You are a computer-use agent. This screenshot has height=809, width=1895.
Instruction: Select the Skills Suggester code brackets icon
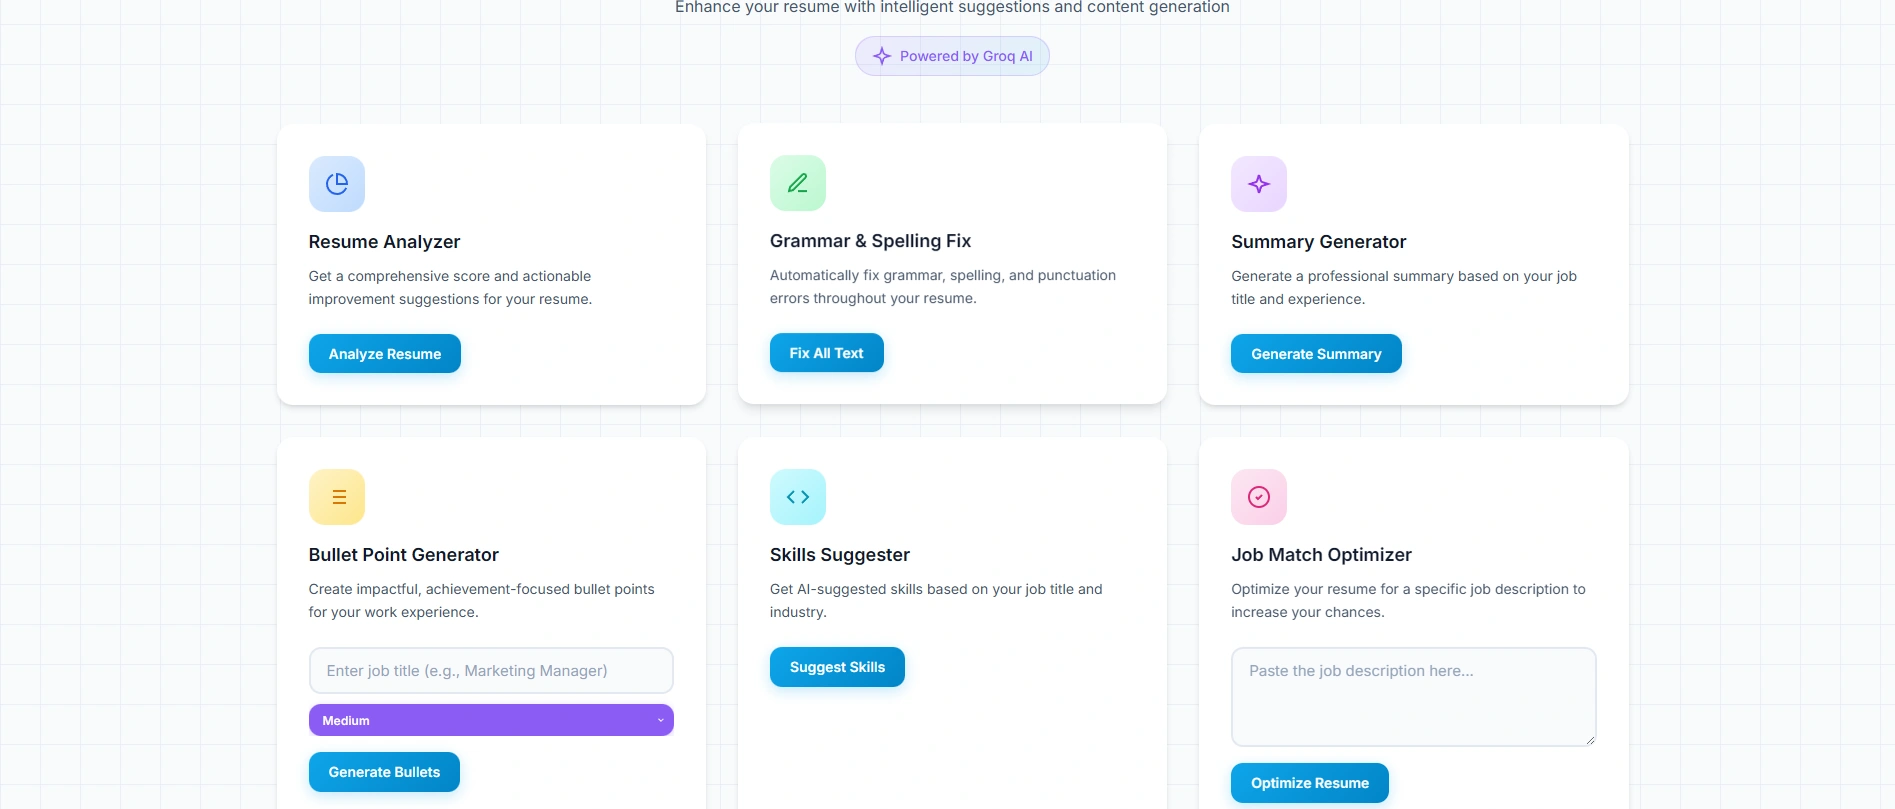coord(797,496)
